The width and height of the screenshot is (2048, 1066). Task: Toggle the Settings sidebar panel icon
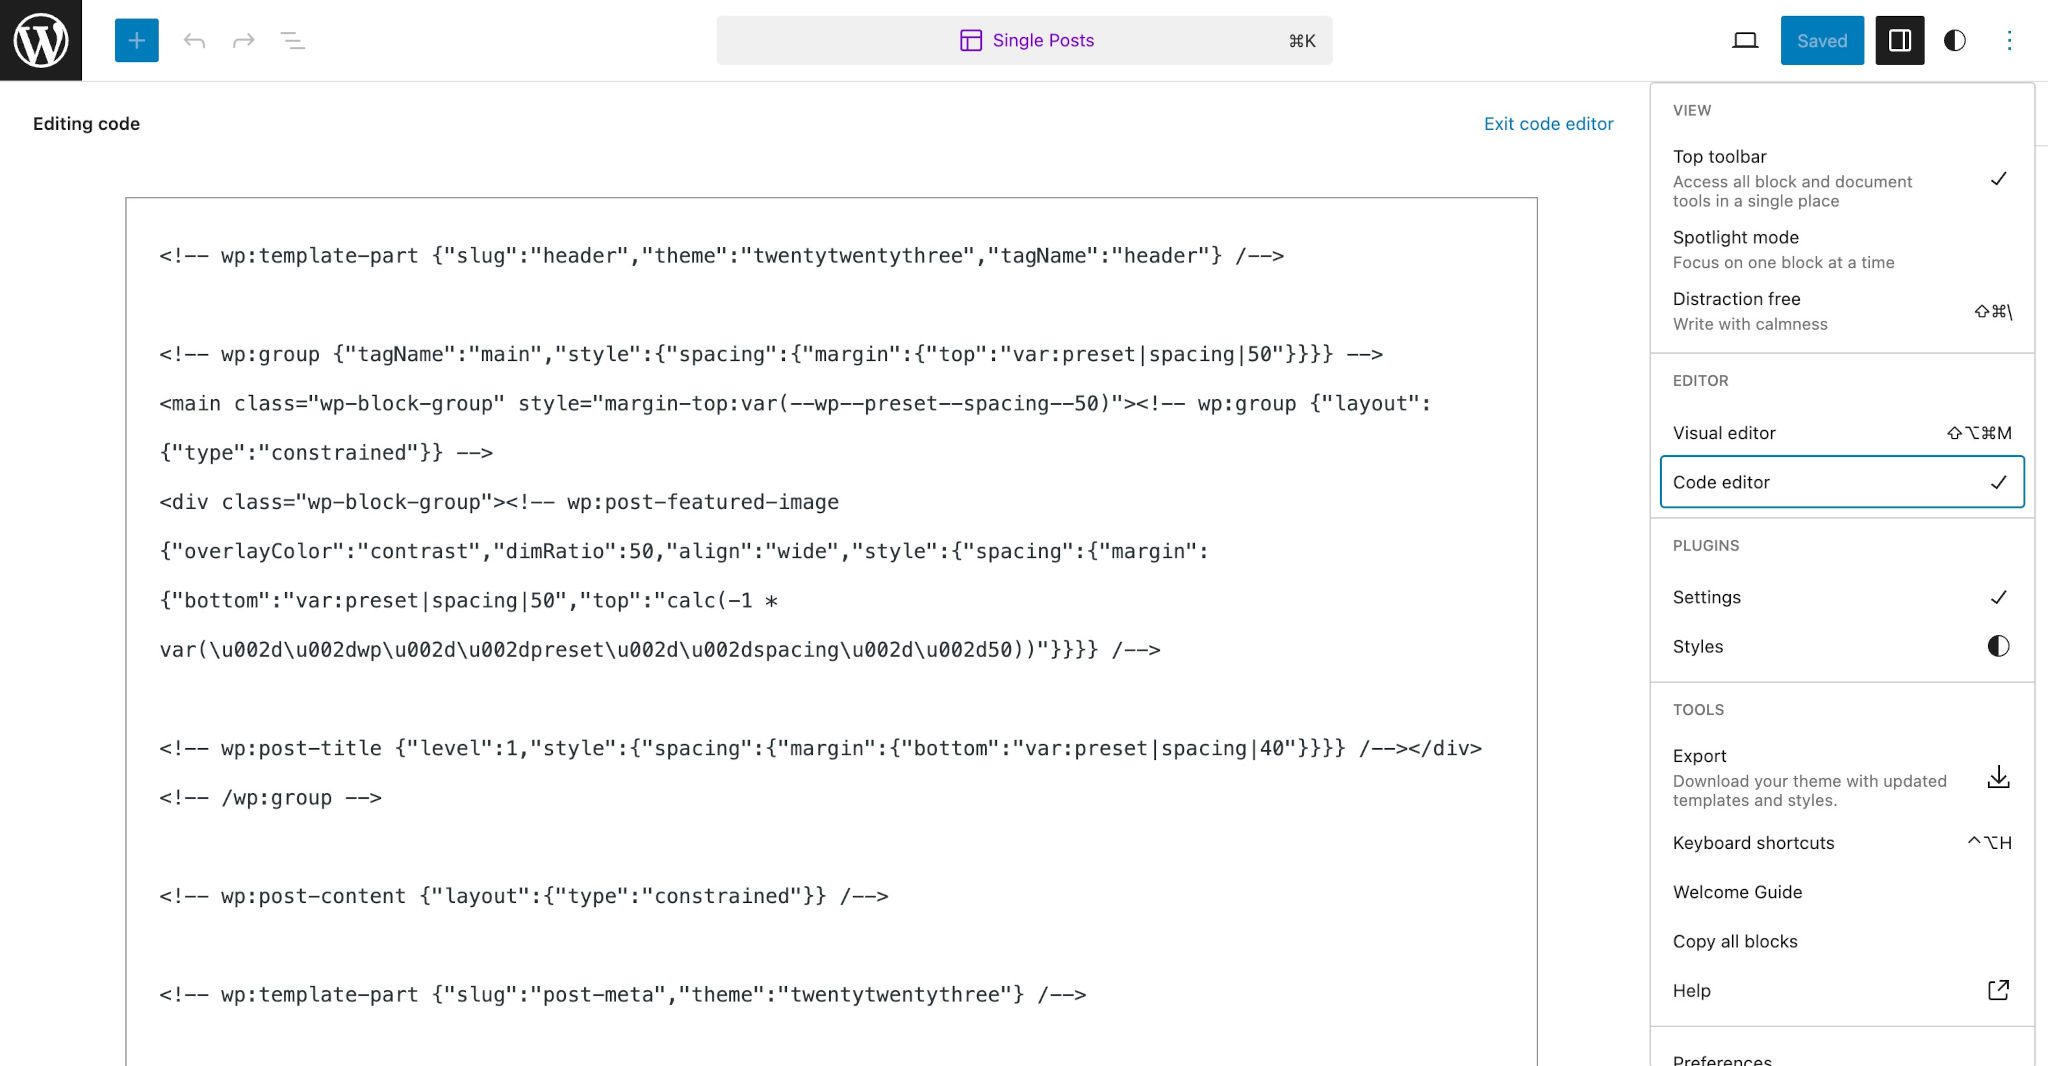click(x=1899, y=40)
